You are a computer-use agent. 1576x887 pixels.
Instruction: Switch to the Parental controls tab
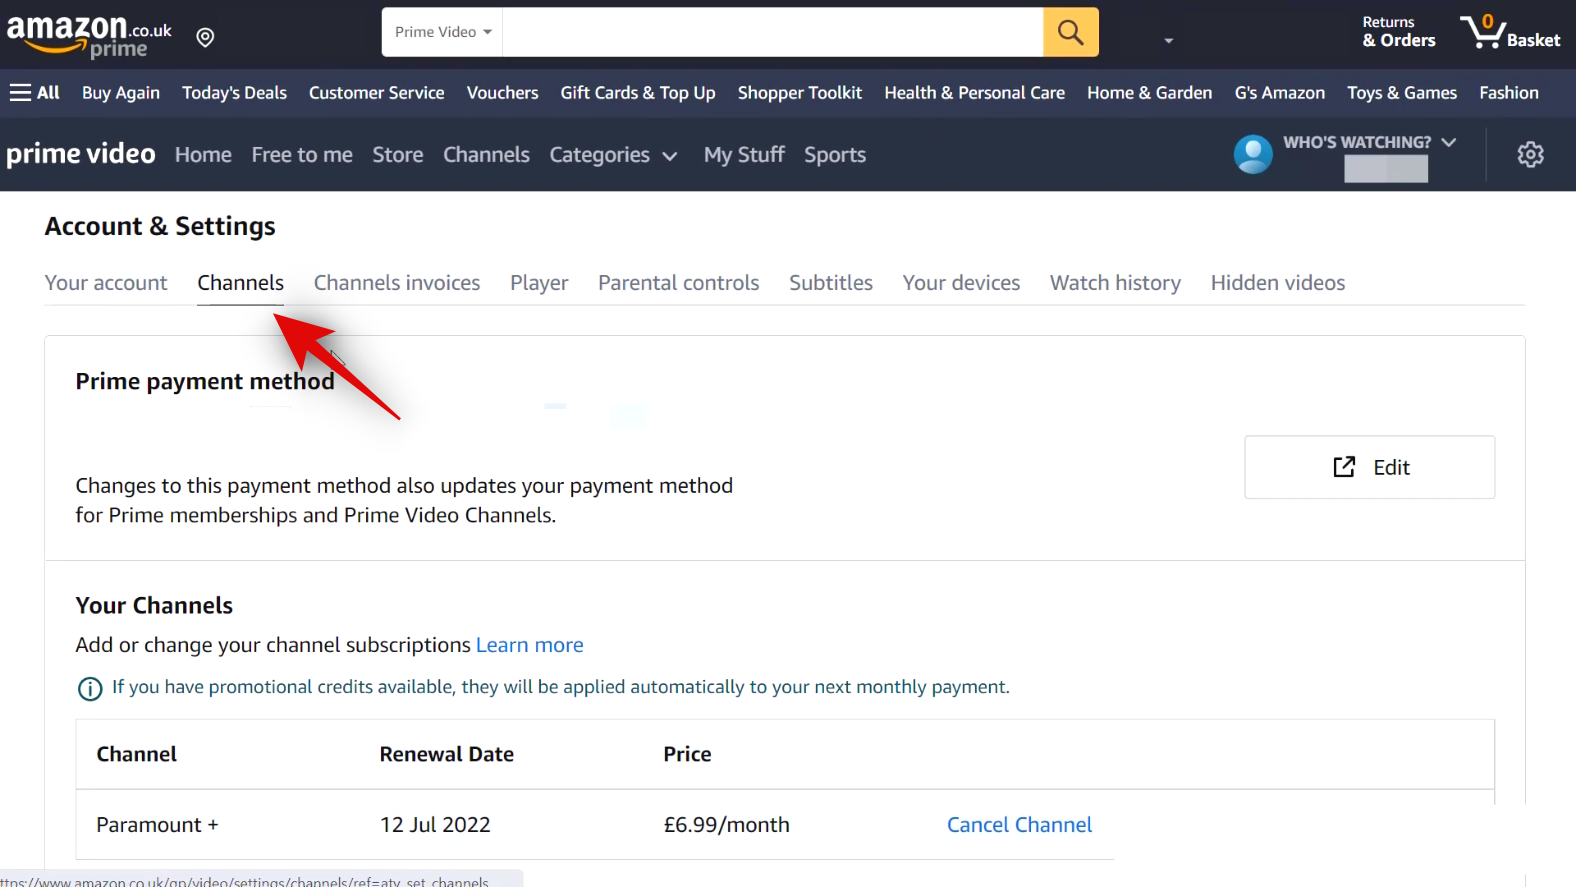click(678, 283)
